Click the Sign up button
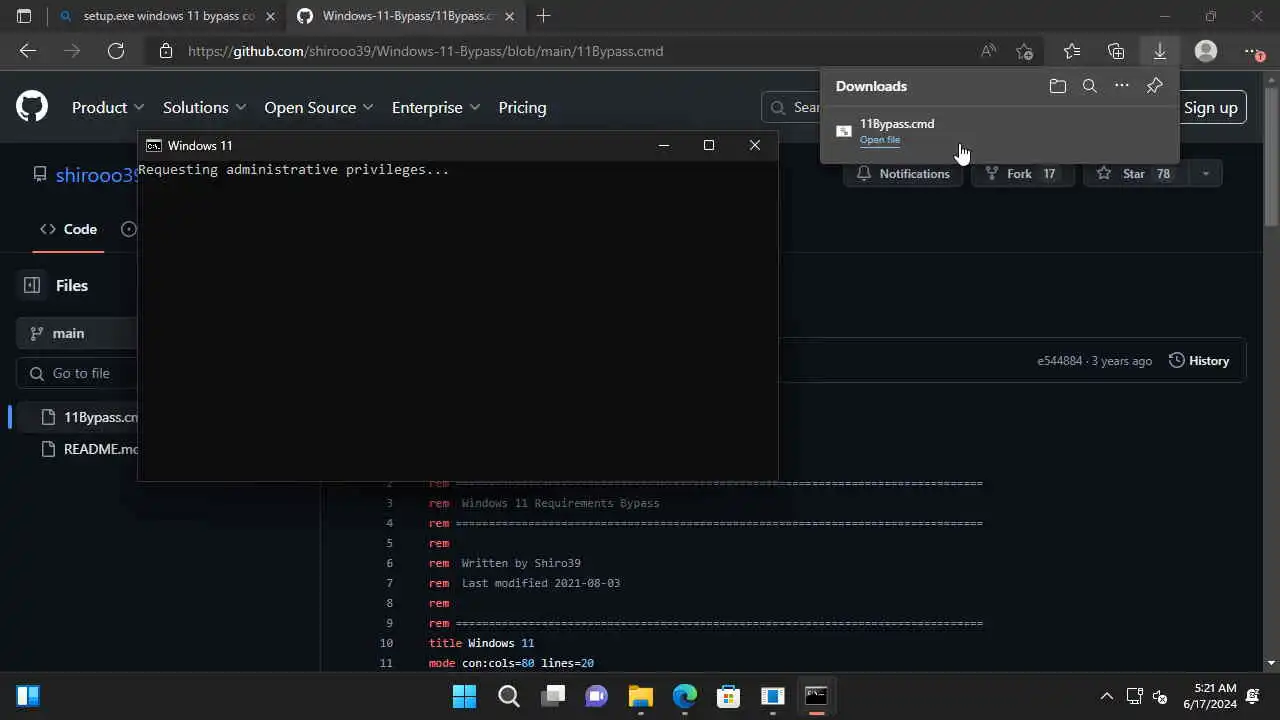Image resolution: width=1280 pixels, height=720 pixels. click(x=1211, y=107)
